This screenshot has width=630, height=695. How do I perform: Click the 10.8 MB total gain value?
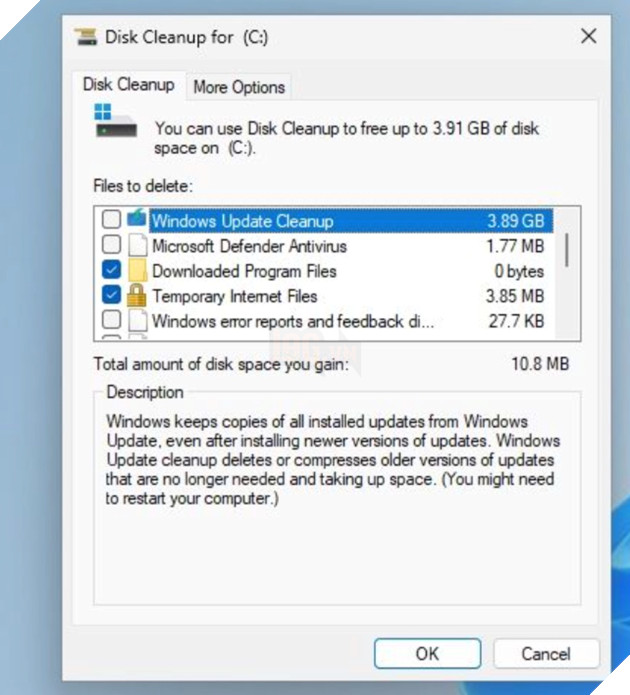540,364
